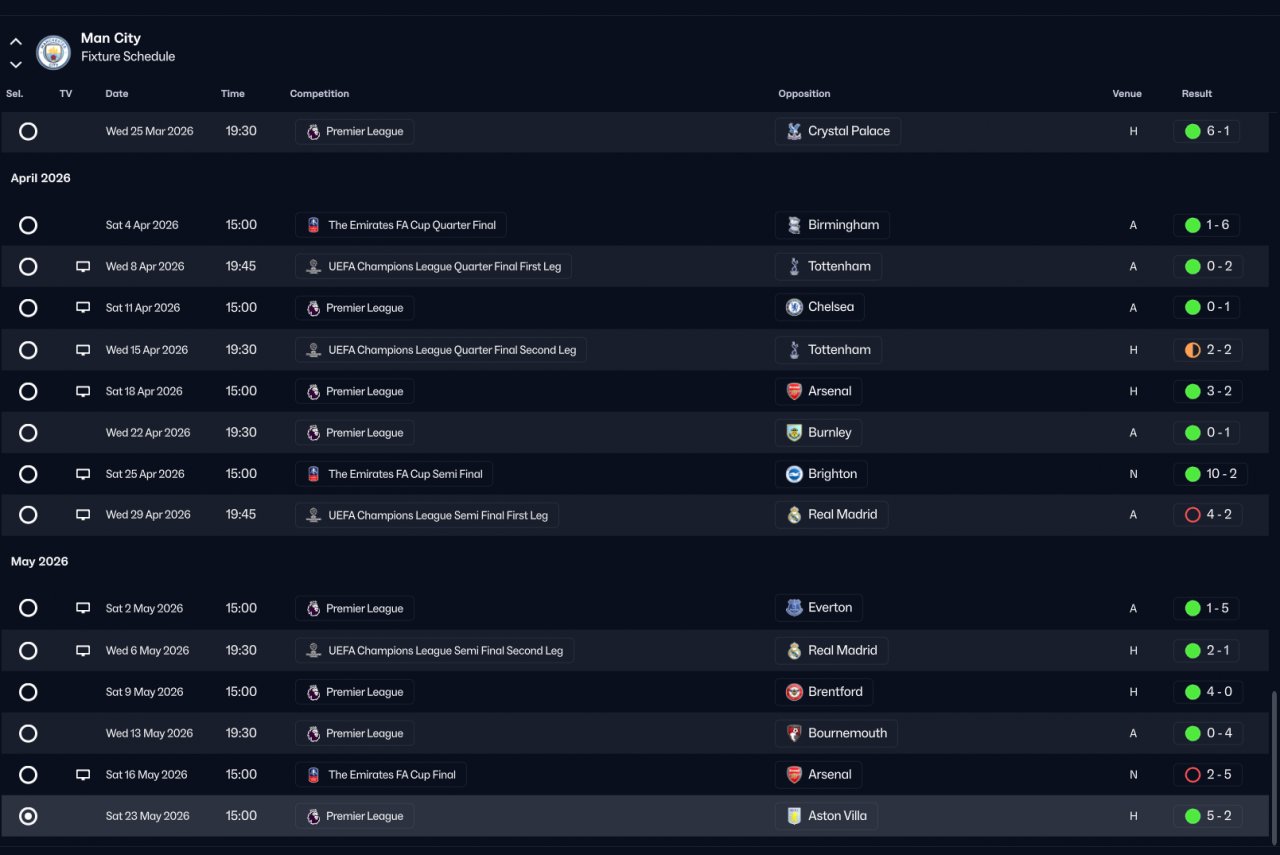Screen dimensions: 1280x855
Task: Toggle the selected Aston Villa fixture radio
Action: 28,816
